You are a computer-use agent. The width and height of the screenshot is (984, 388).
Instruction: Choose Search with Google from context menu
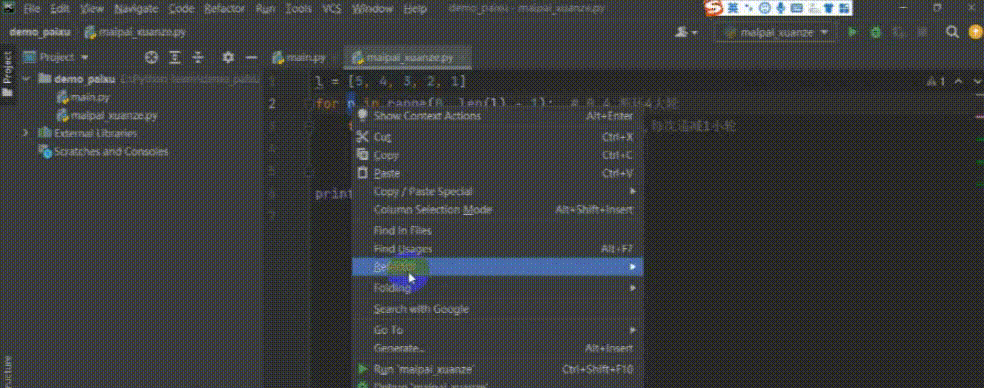[x=497, y=309]
